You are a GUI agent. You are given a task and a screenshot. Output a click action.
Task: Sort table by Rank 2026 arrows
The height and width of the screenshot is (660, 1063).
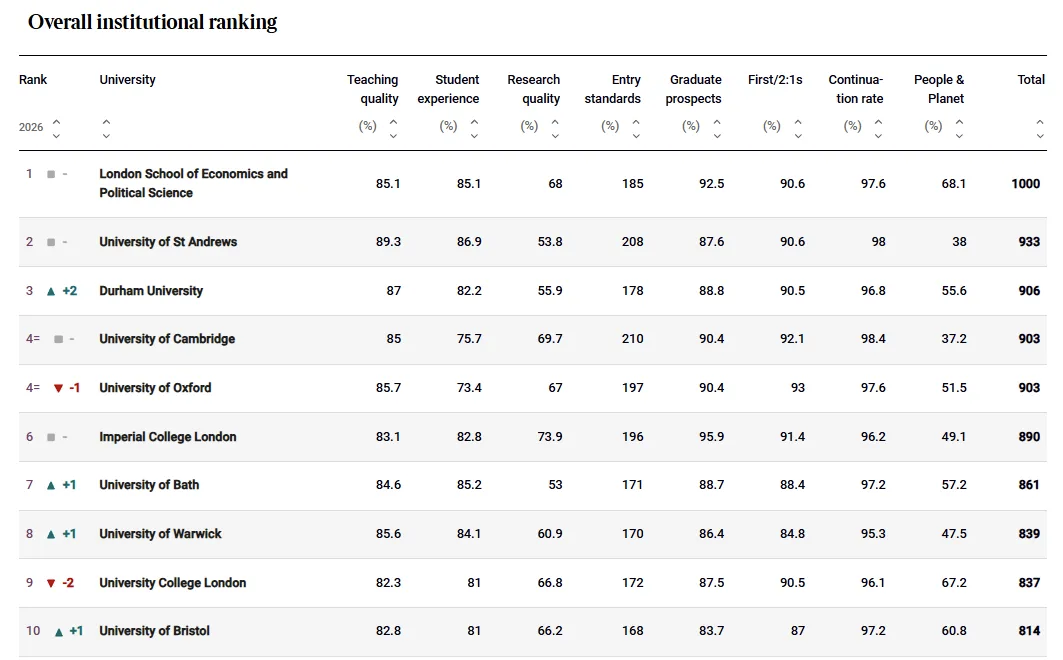56,128
